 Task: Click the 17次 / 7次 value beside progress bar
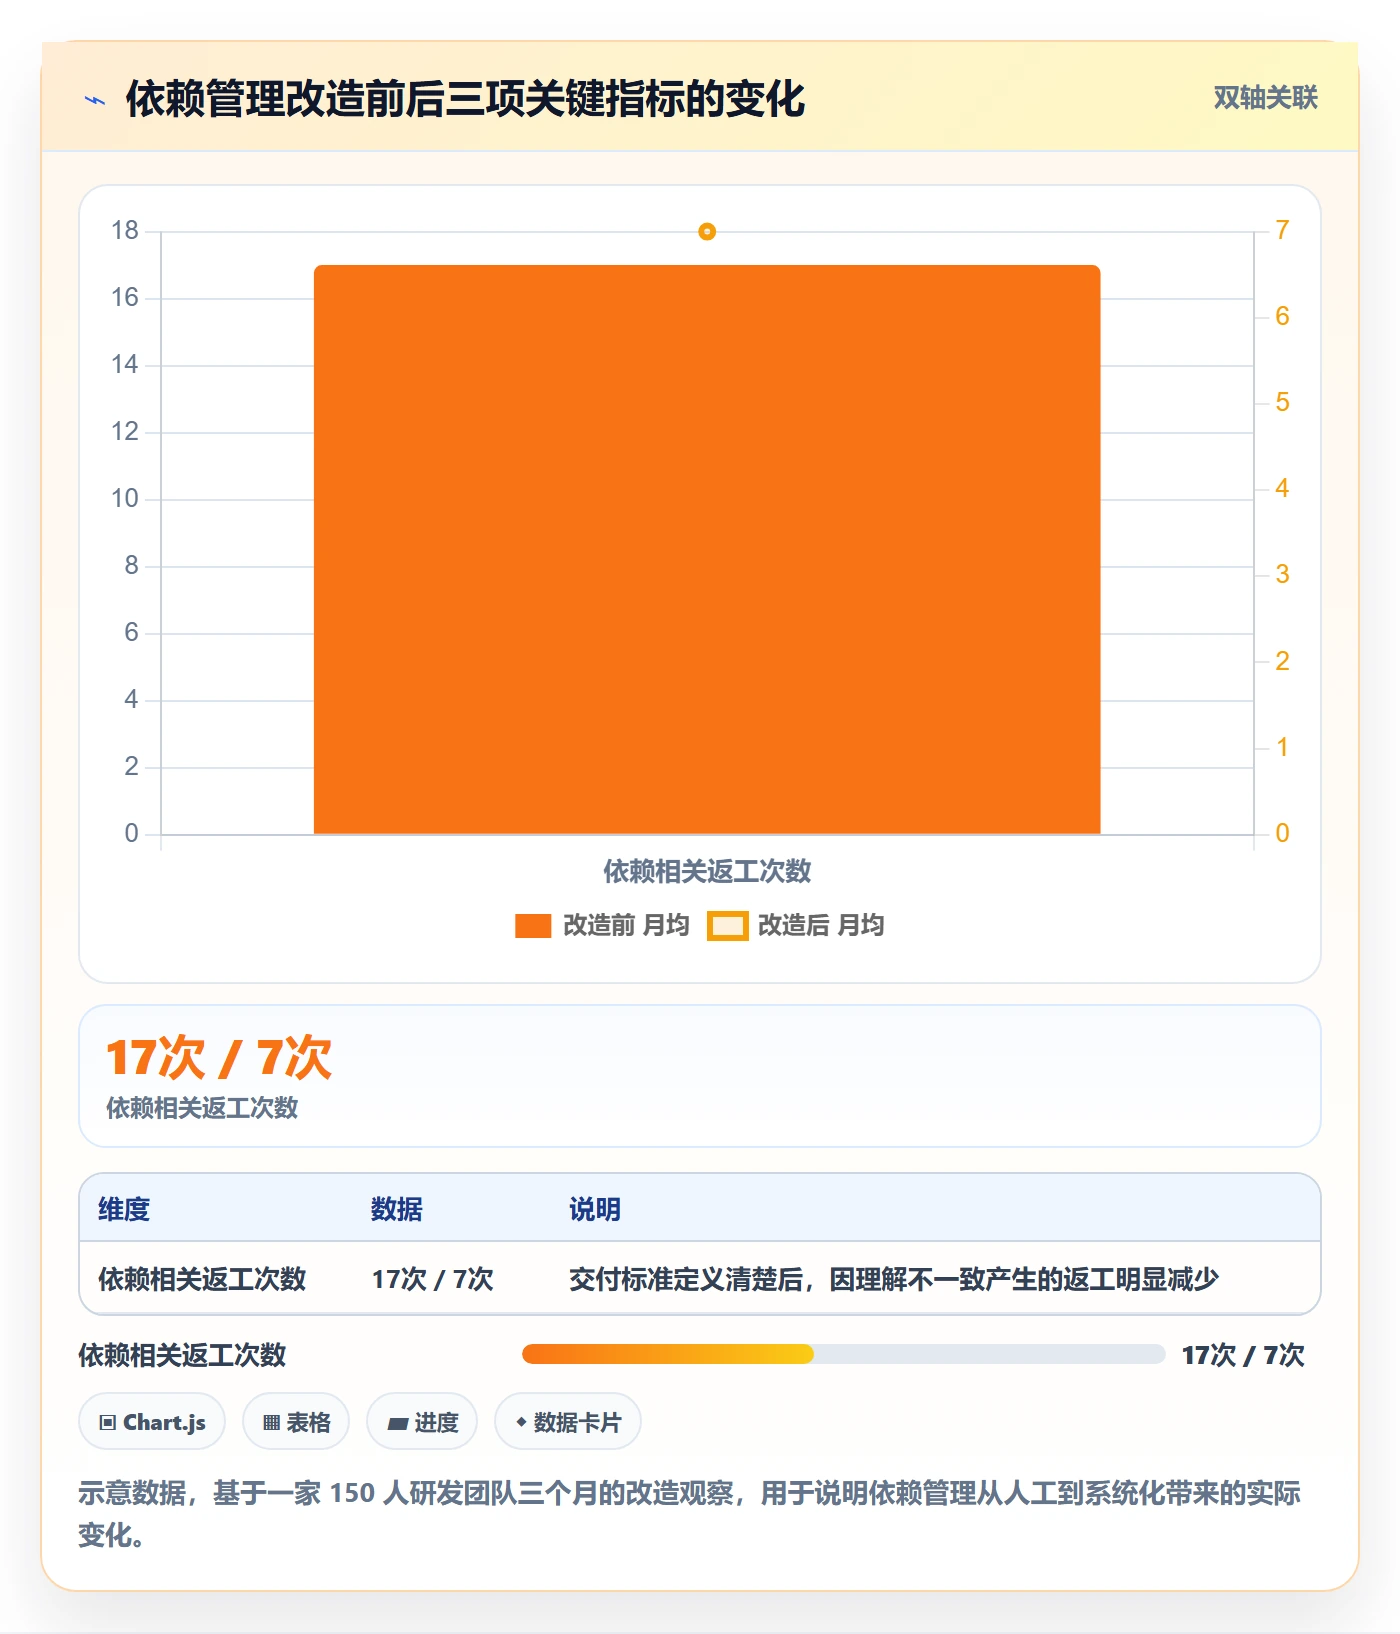(1243, 1355)
